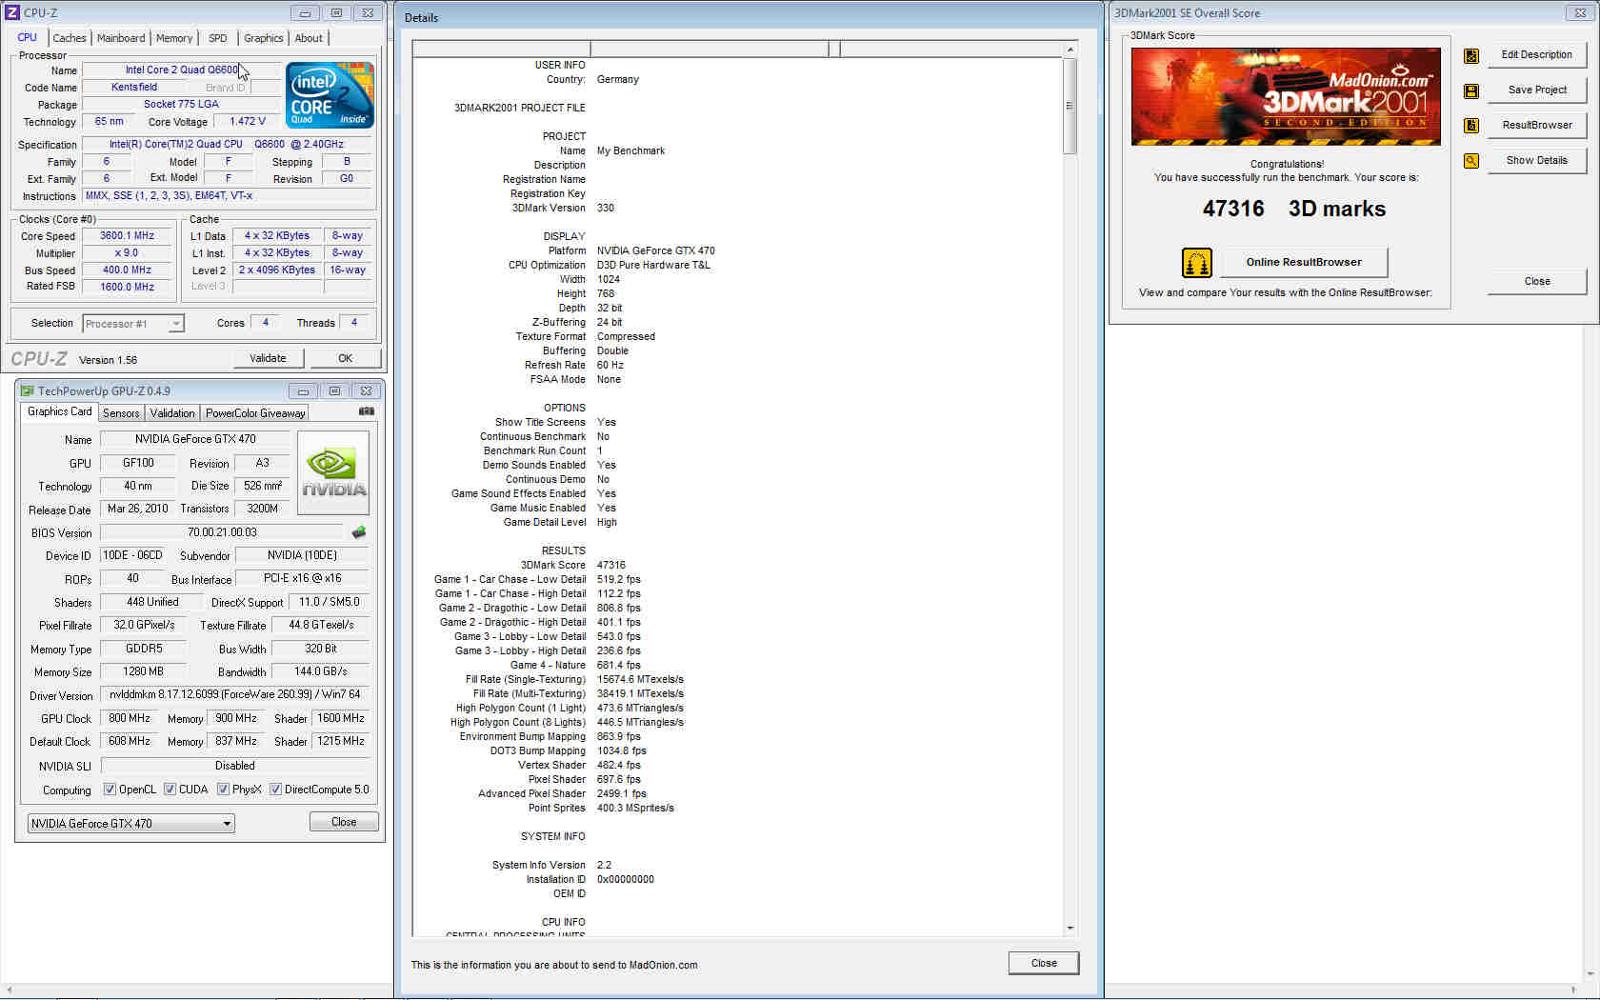Click the GPU-Z screenshot camera icon
The width and height of the screenshot is (1600, 1000).
tap(367, 411)
